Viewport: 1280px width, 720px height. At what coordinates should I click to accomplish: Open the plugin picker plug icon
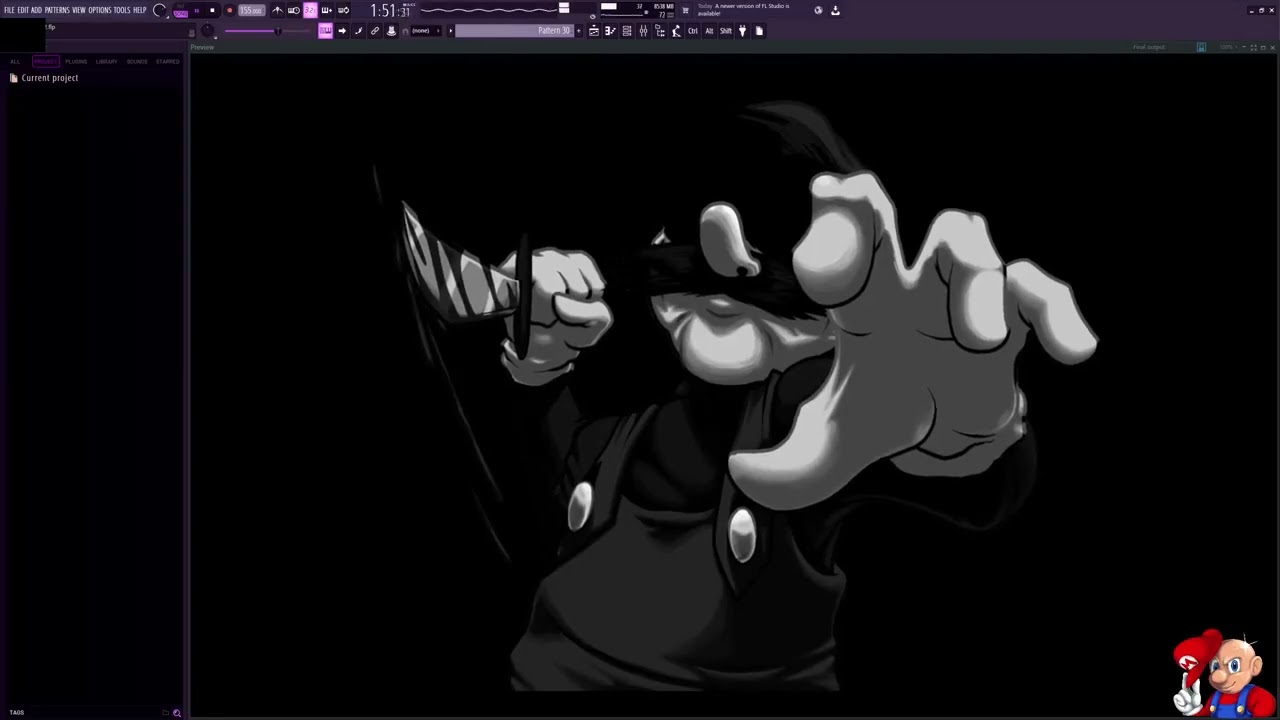pos(742,31)
